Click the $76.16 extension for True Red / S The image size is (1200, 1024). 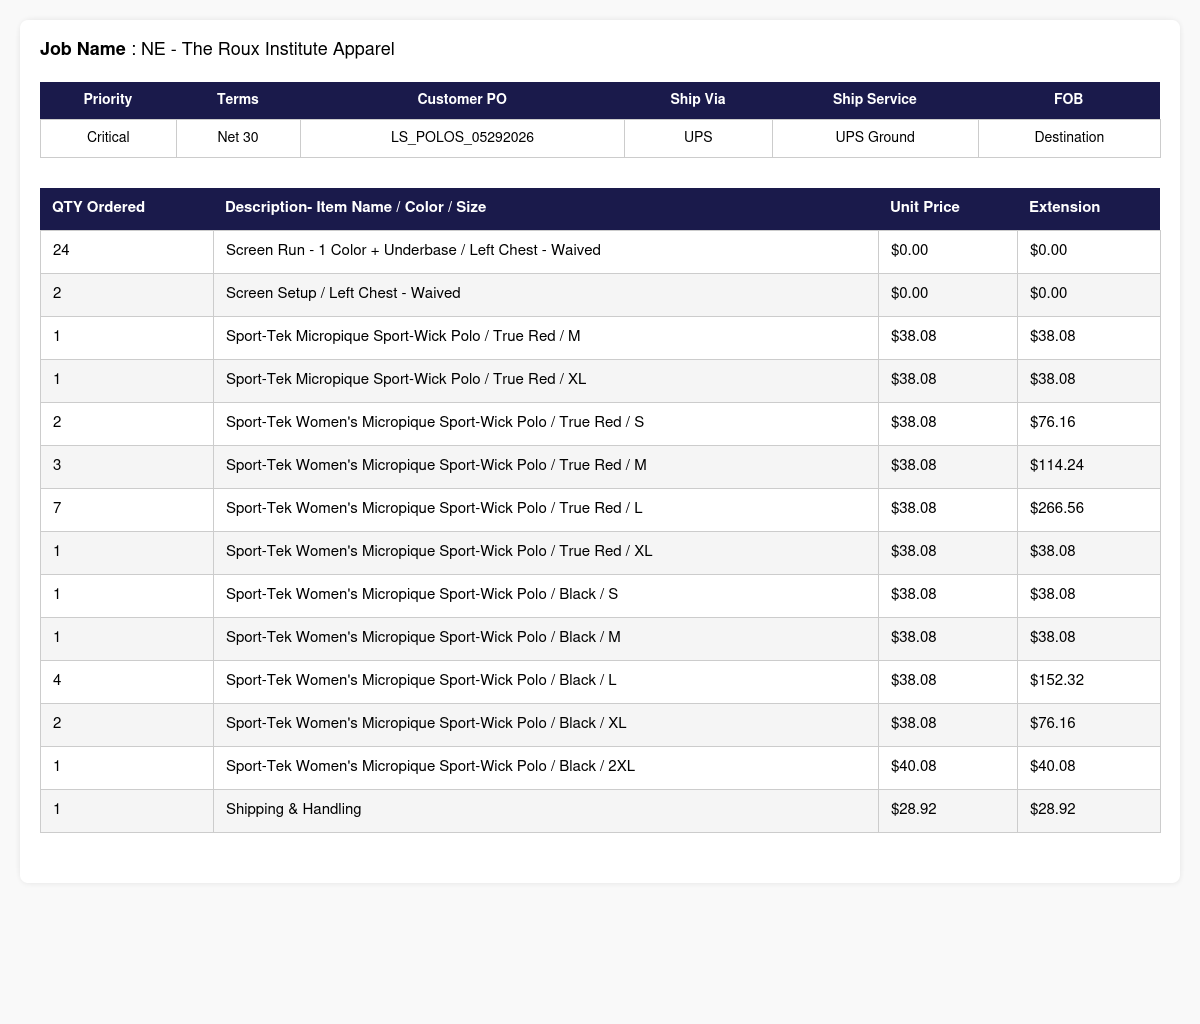pos(1053,422)
